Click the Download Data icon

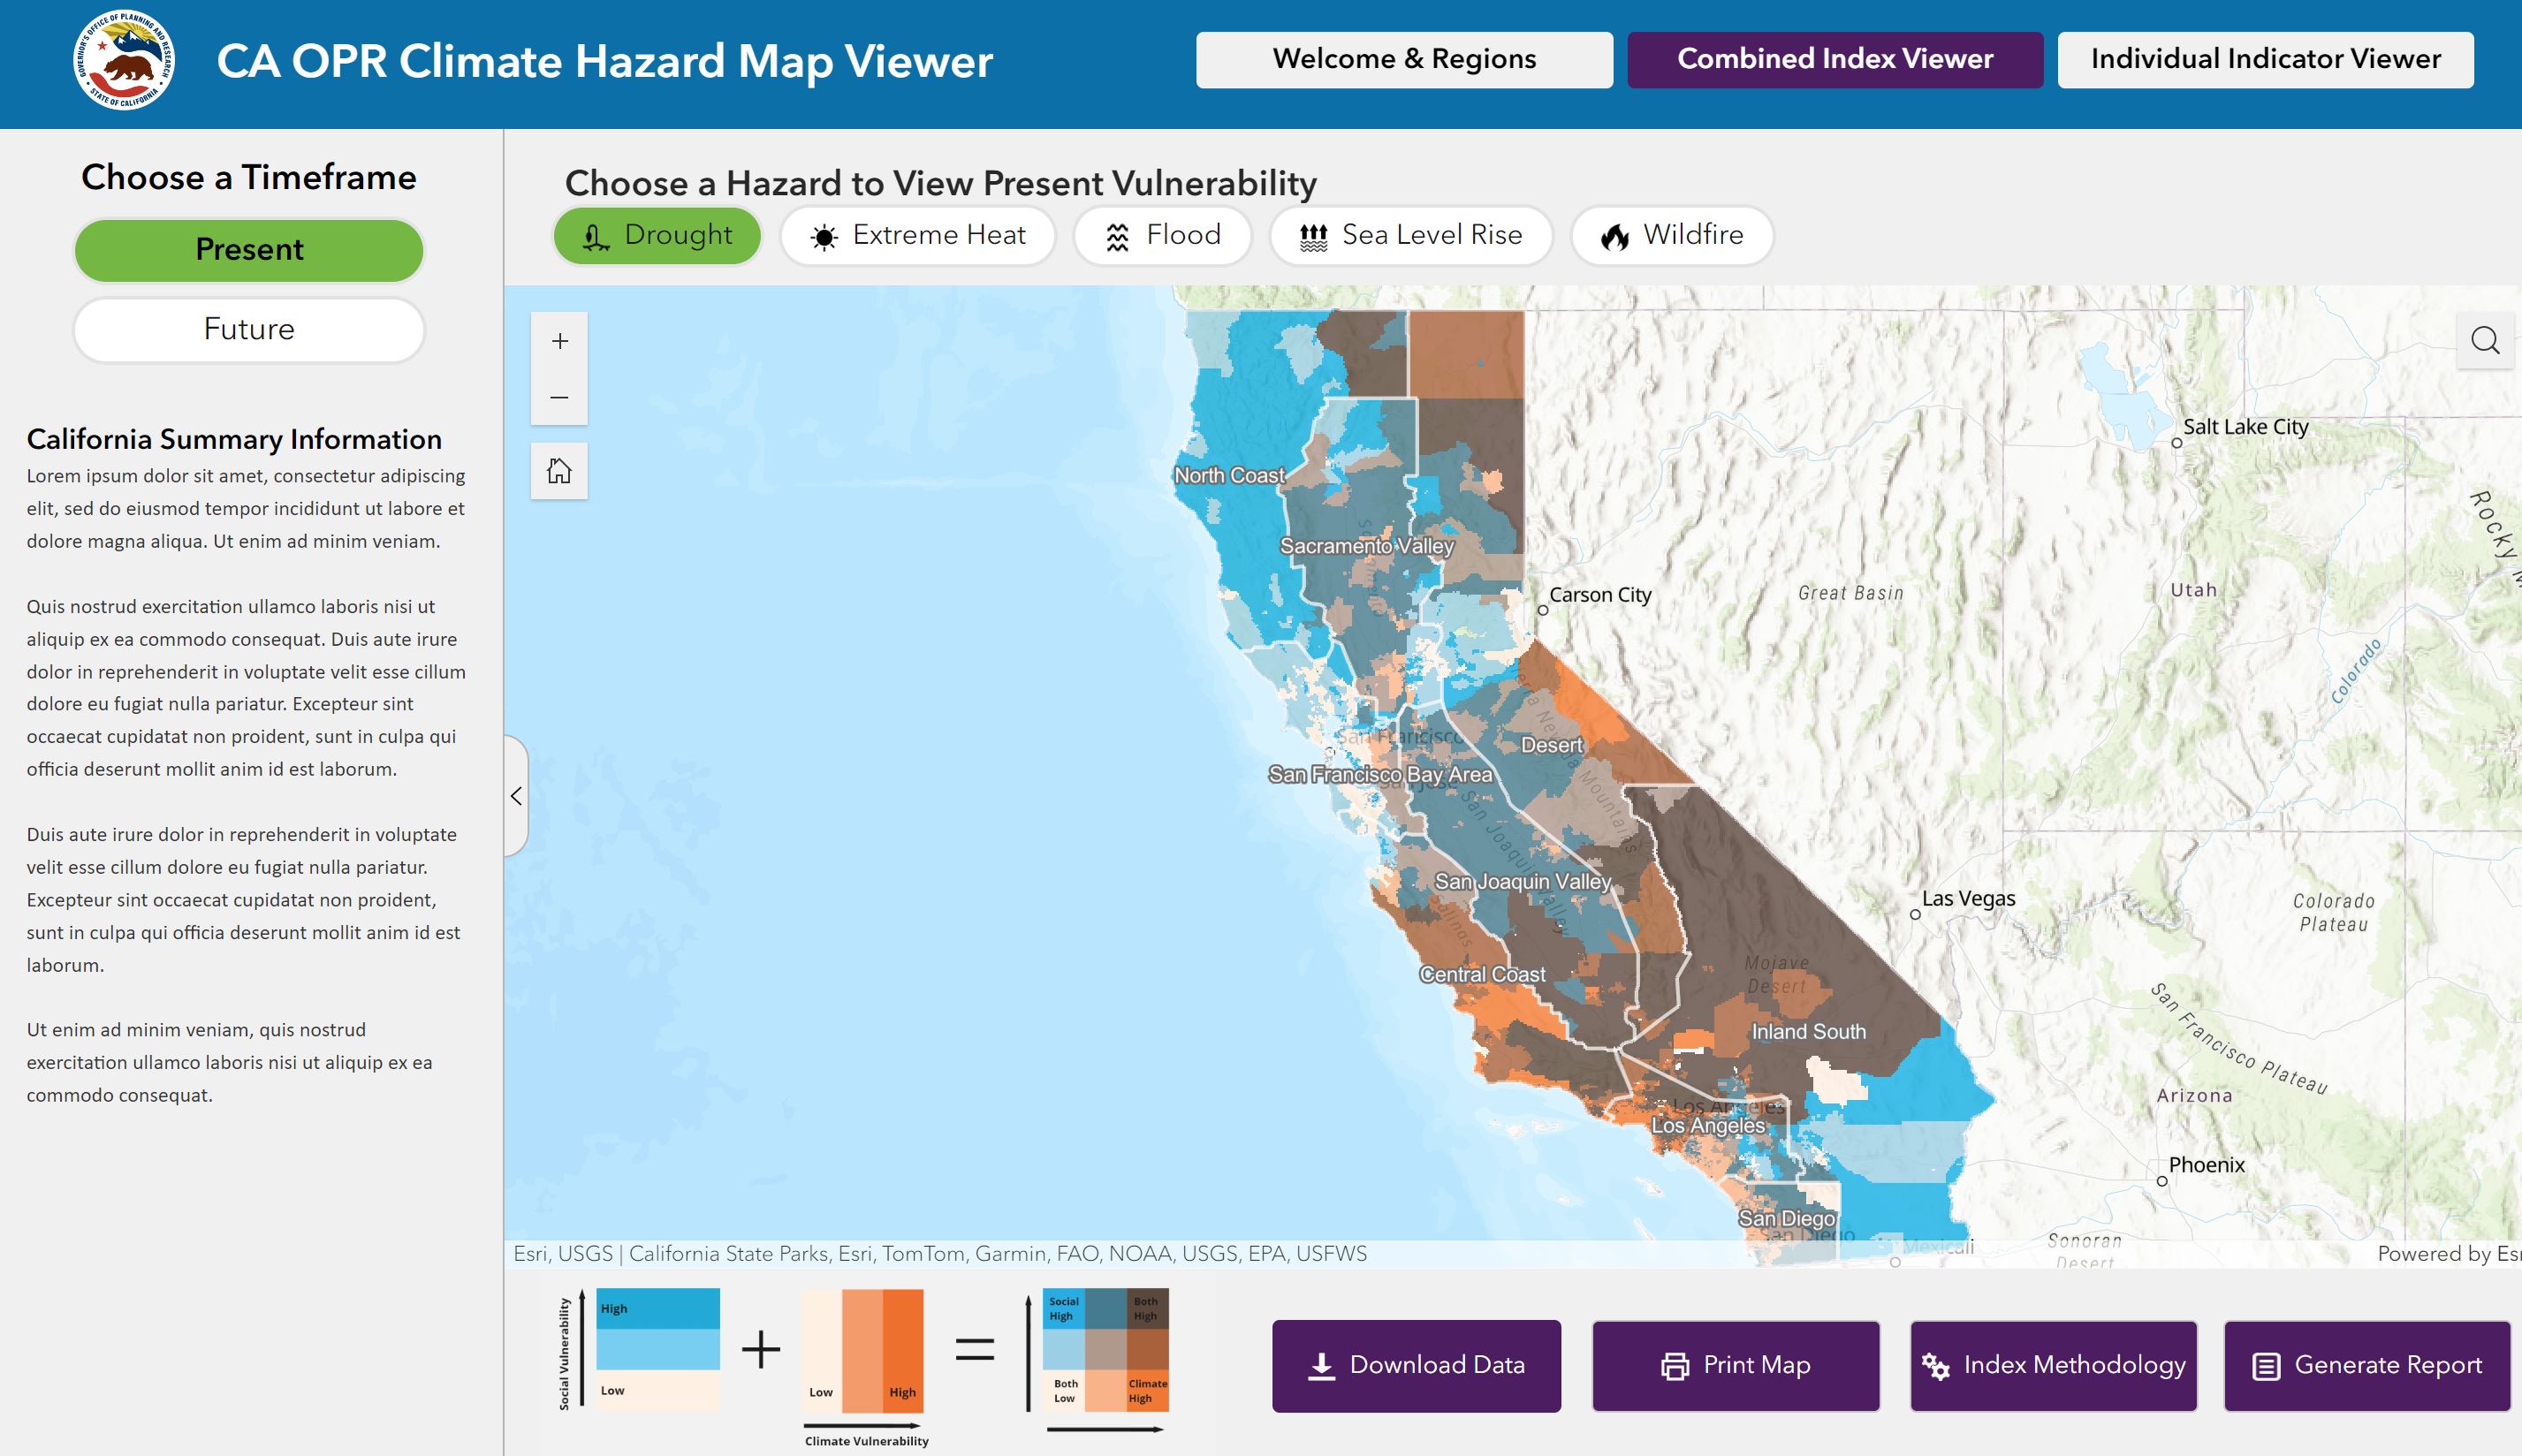(x=1322, y=1365)
